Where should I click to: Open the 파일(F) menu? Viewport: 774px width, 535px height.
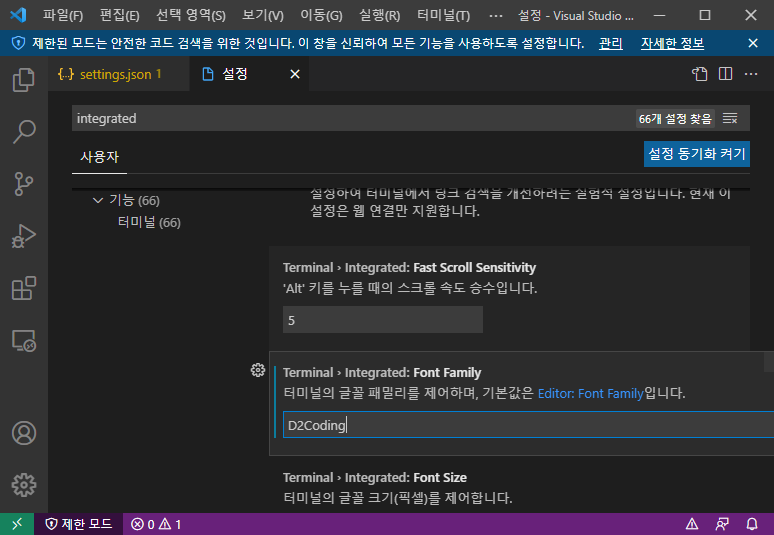(x=63, y=16)
